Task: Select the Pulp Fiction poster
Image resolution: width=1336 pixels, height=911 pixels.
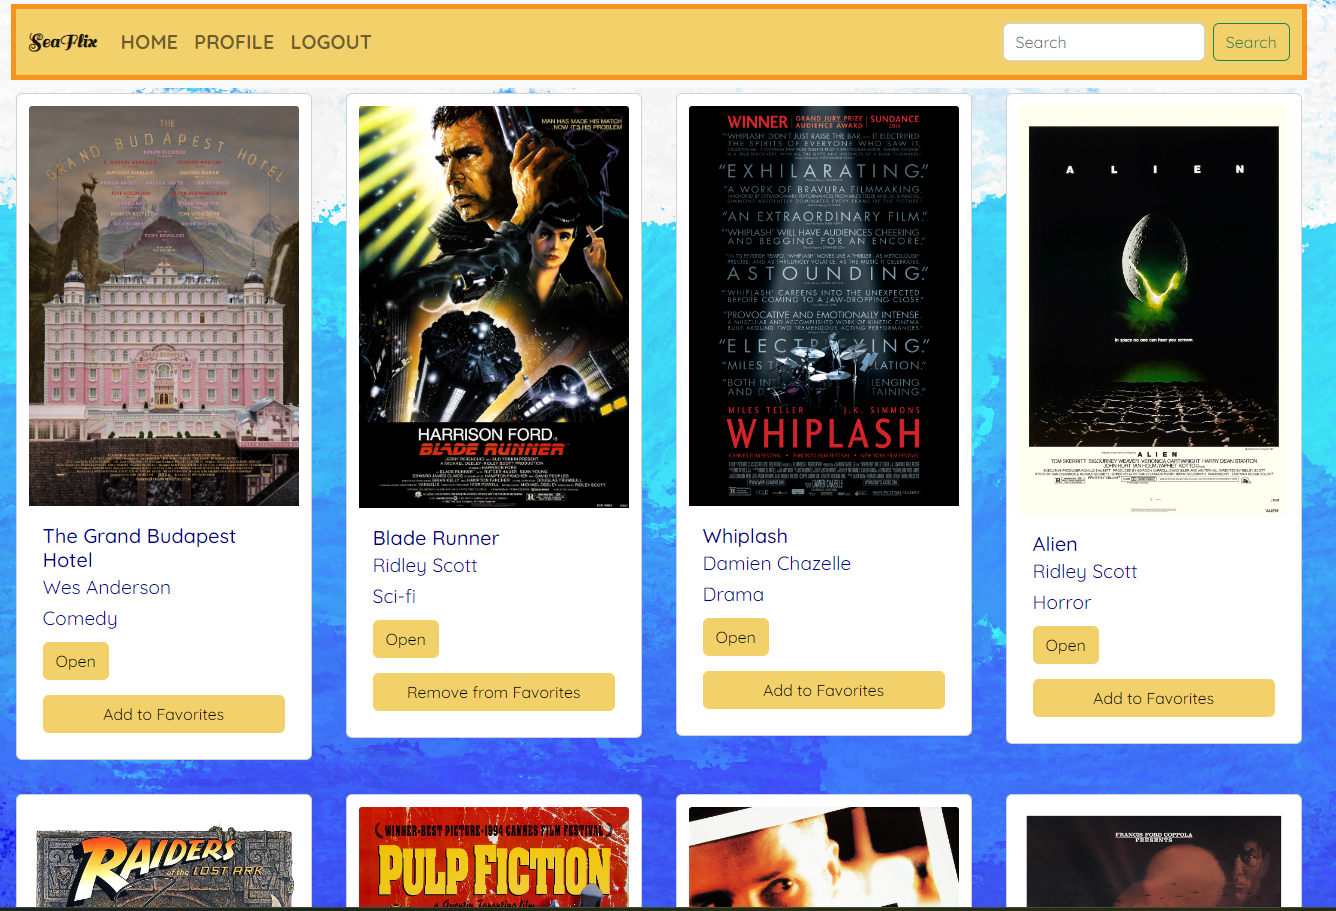Action: click(x=494, y=858)
